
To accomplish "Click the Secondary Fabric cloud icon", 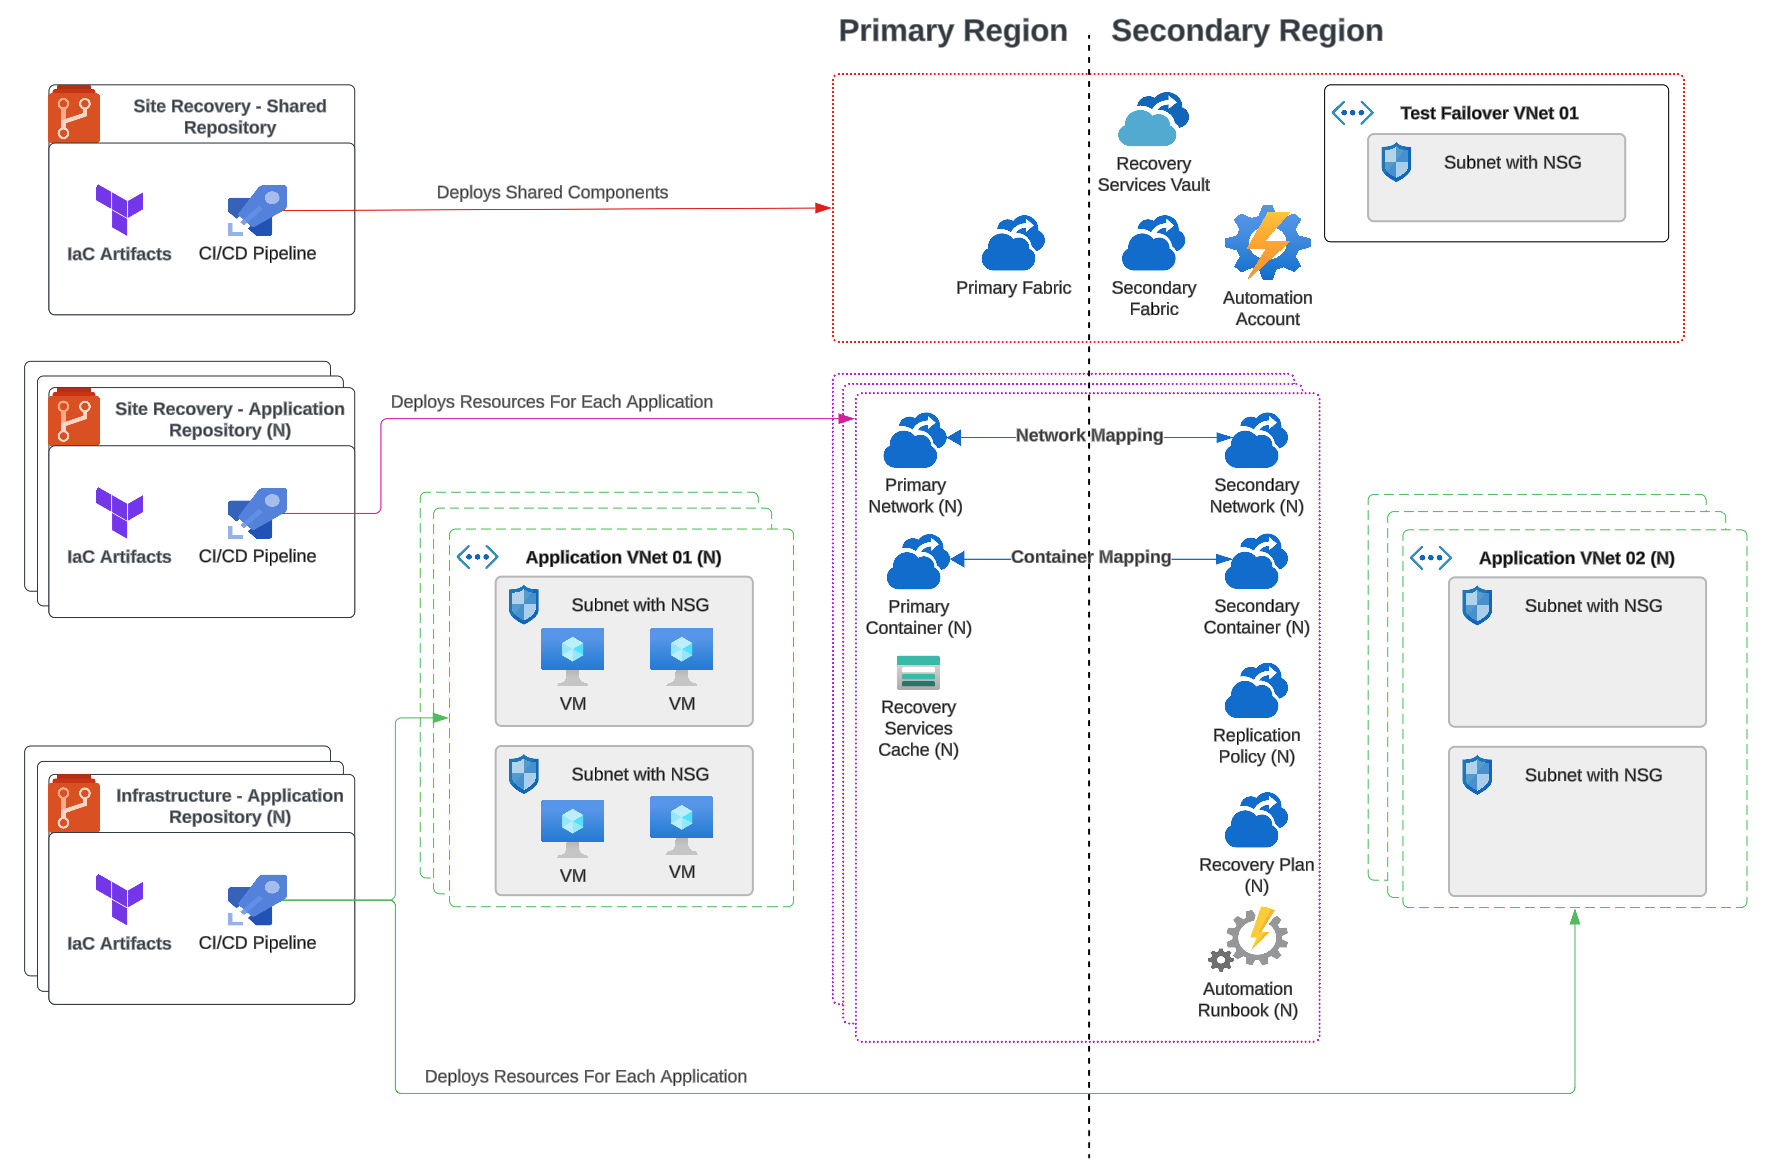I will [1153, 244].
